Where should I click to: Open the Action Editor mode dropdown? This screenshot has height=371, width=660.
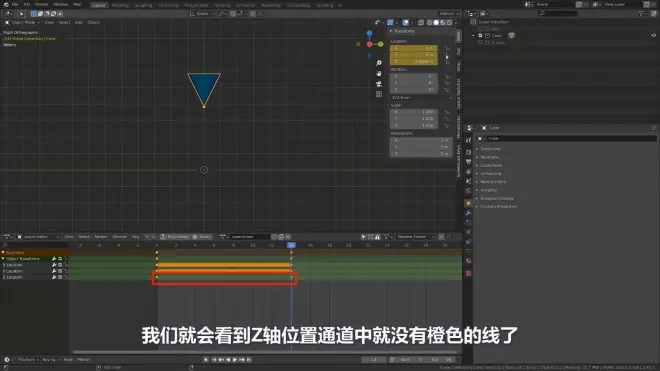pos(38,237)
